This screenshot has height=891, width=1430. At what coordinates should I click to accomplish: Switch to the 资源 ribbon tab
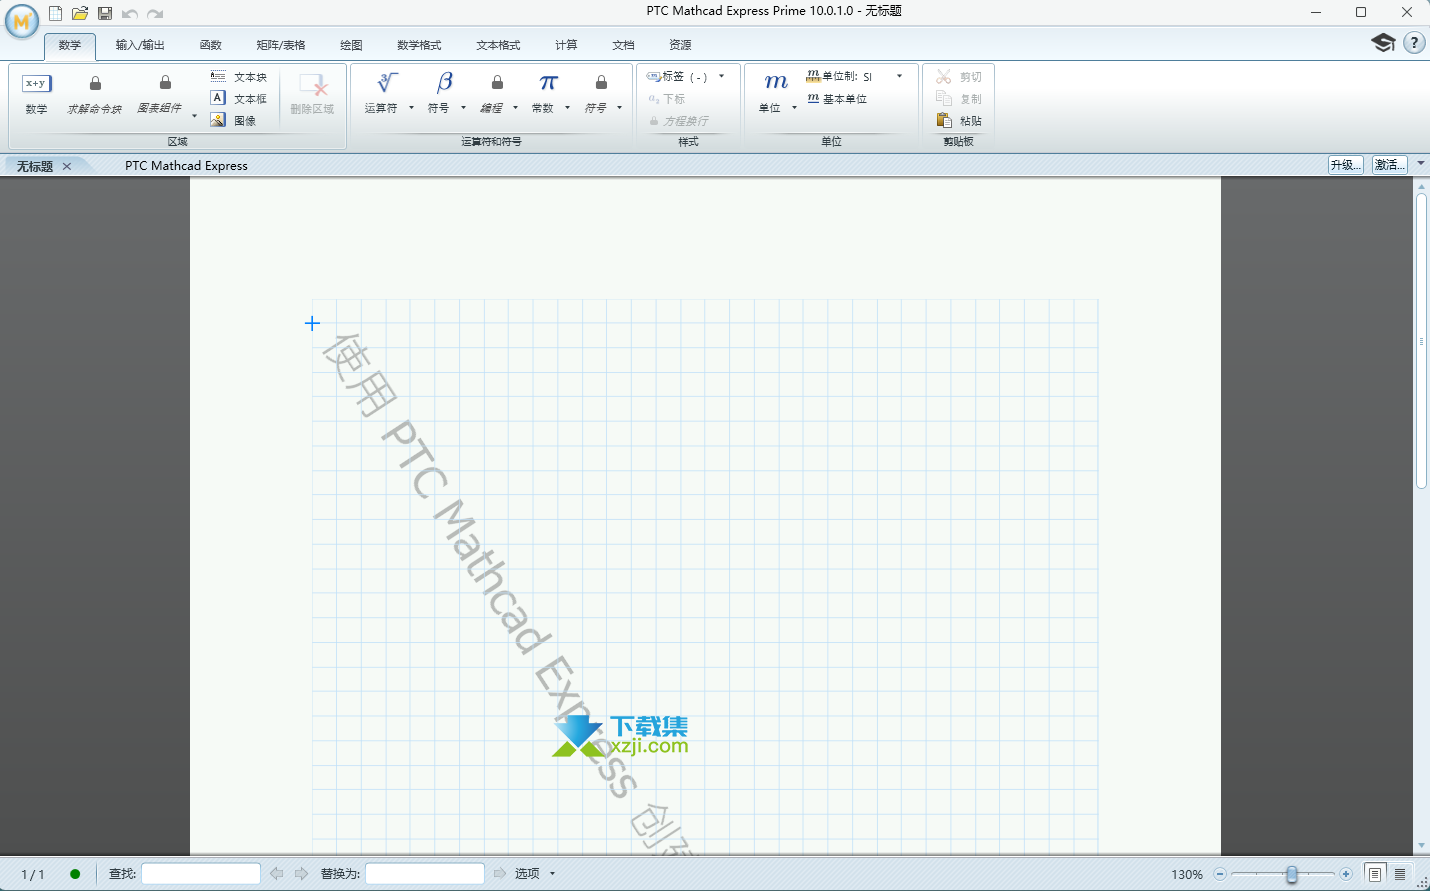click(680, 45)
